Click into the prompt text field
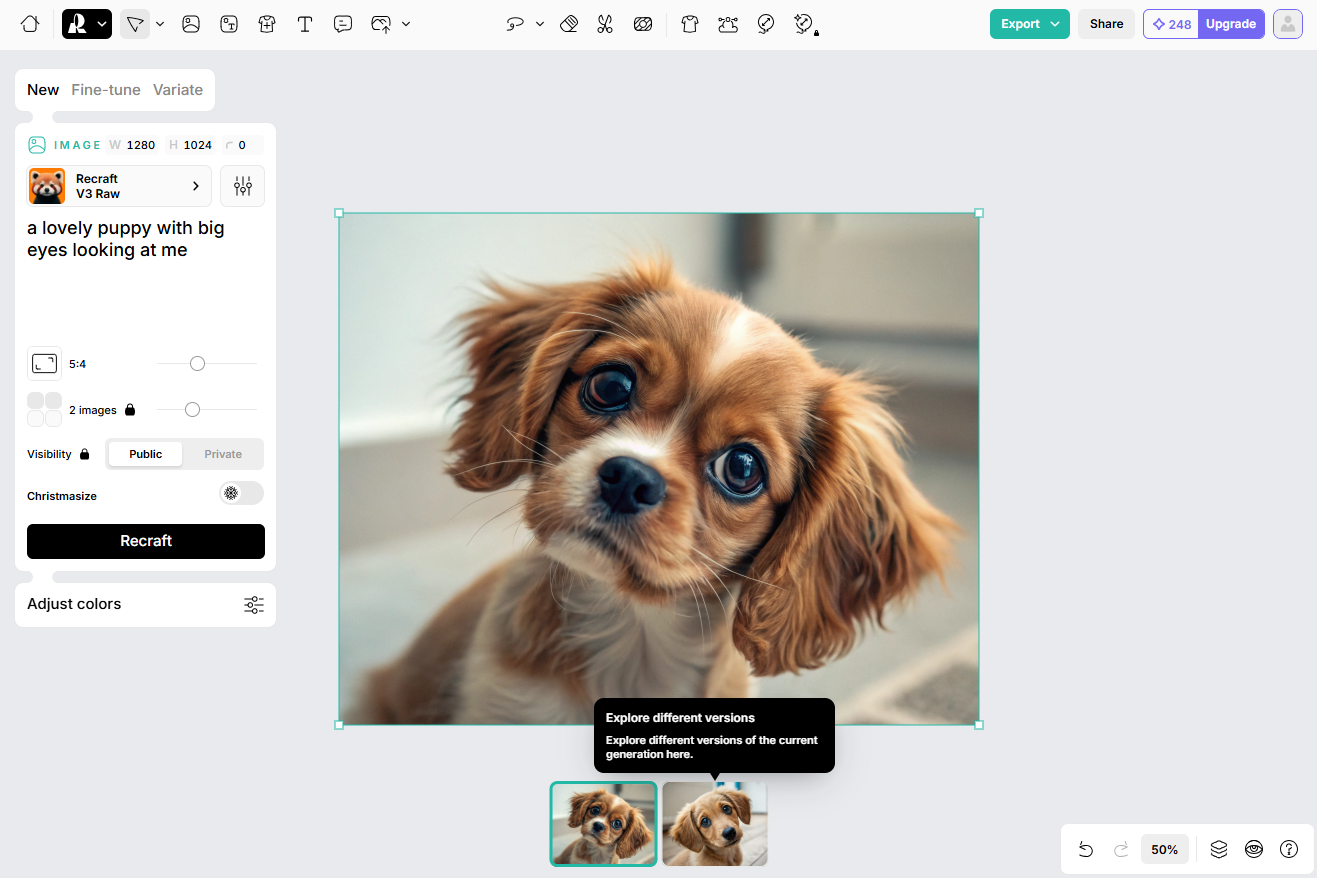Viewport: 1317px width, 878px height. [x=146, y=275]
